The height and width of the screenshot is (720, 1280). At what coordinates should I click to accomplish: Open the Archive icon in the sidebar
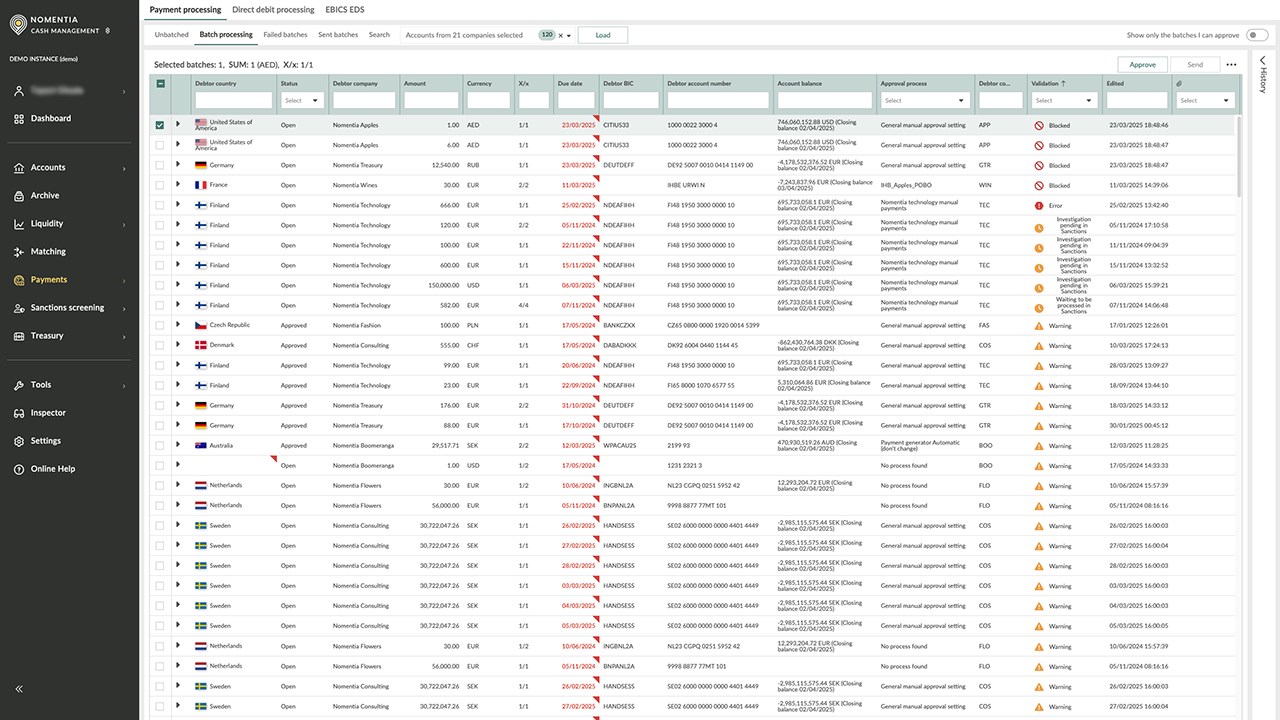(x=19, y=196)
